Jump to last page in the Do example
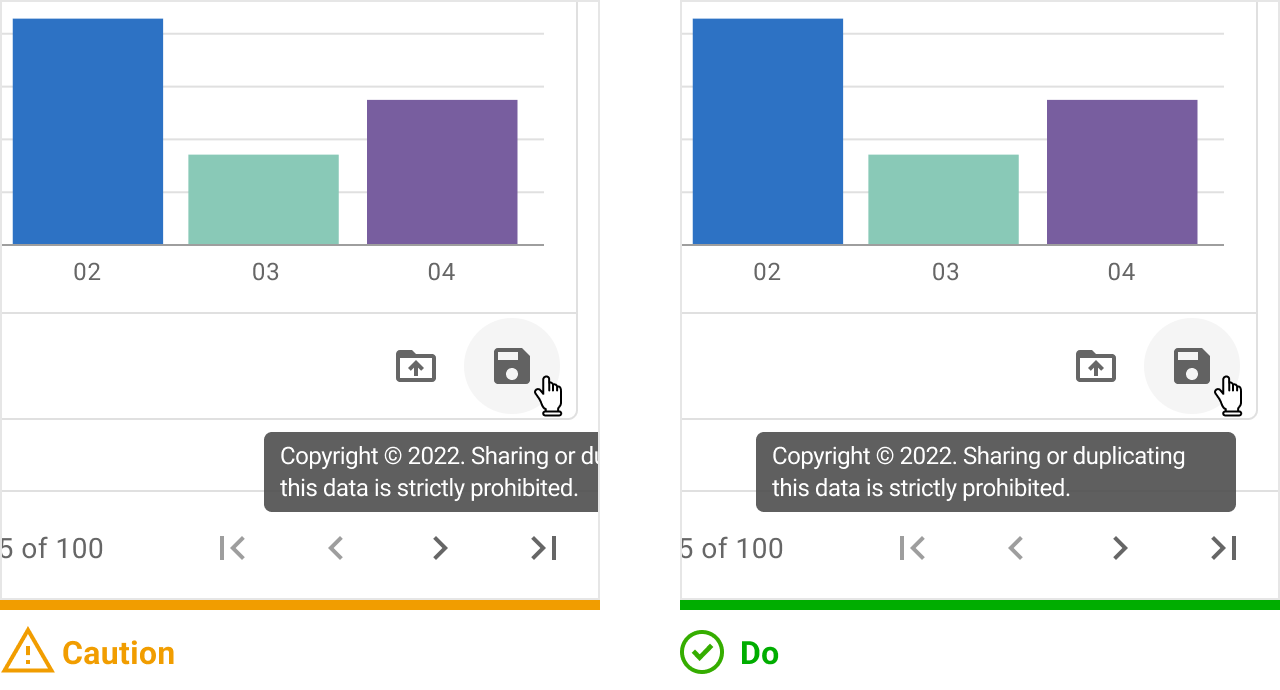 click(x=1224, y=548)
